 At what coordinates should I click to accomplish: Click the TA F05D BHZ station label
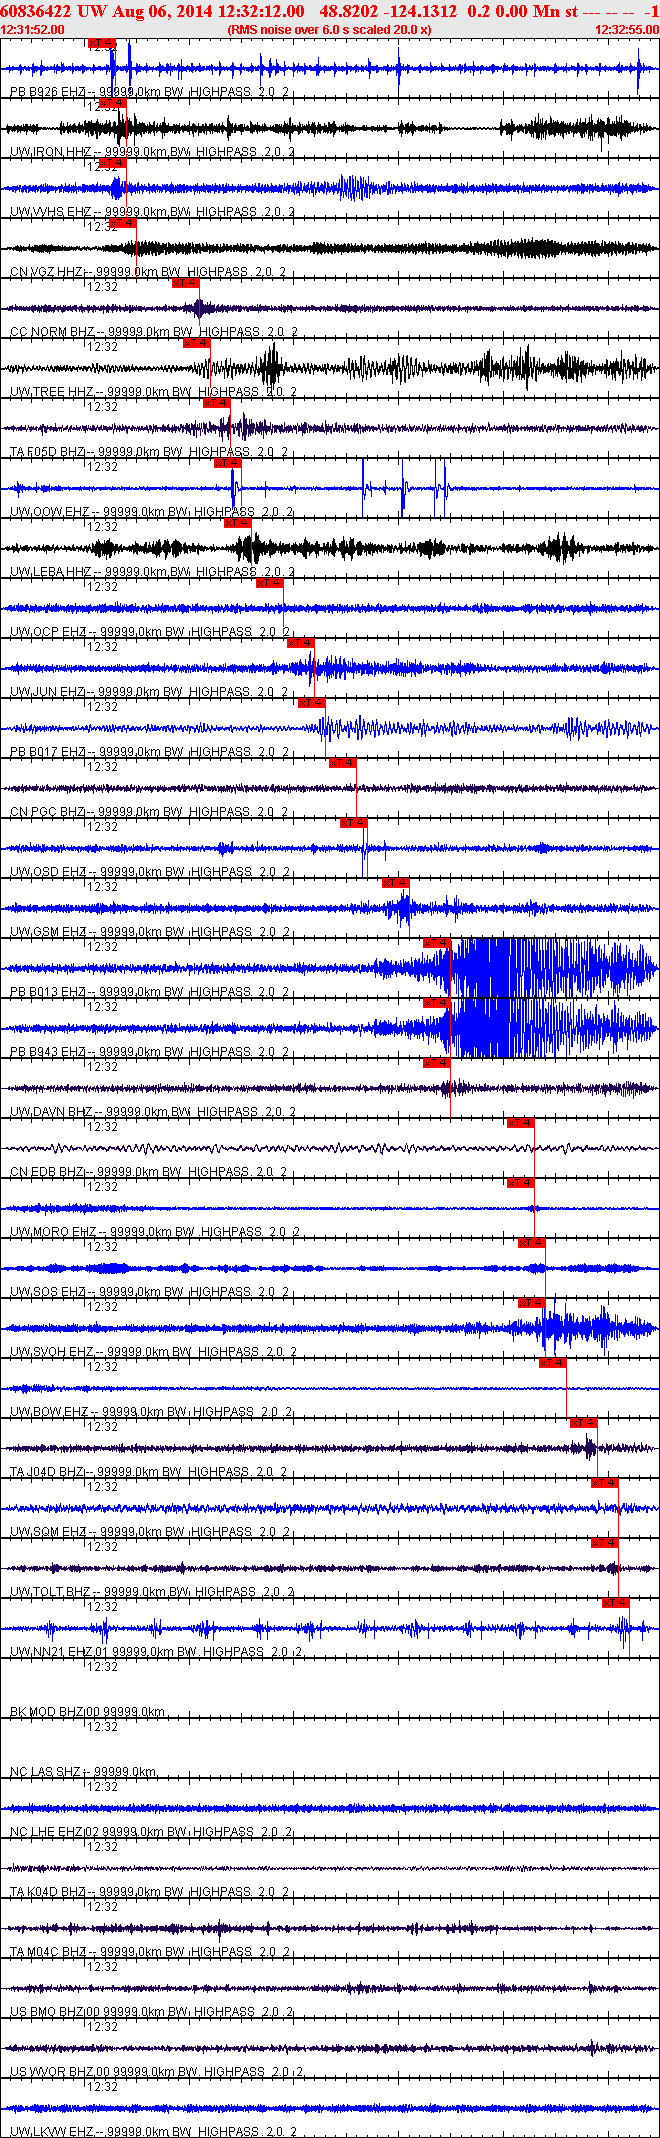pyautogui.click(x=48, y=451)
